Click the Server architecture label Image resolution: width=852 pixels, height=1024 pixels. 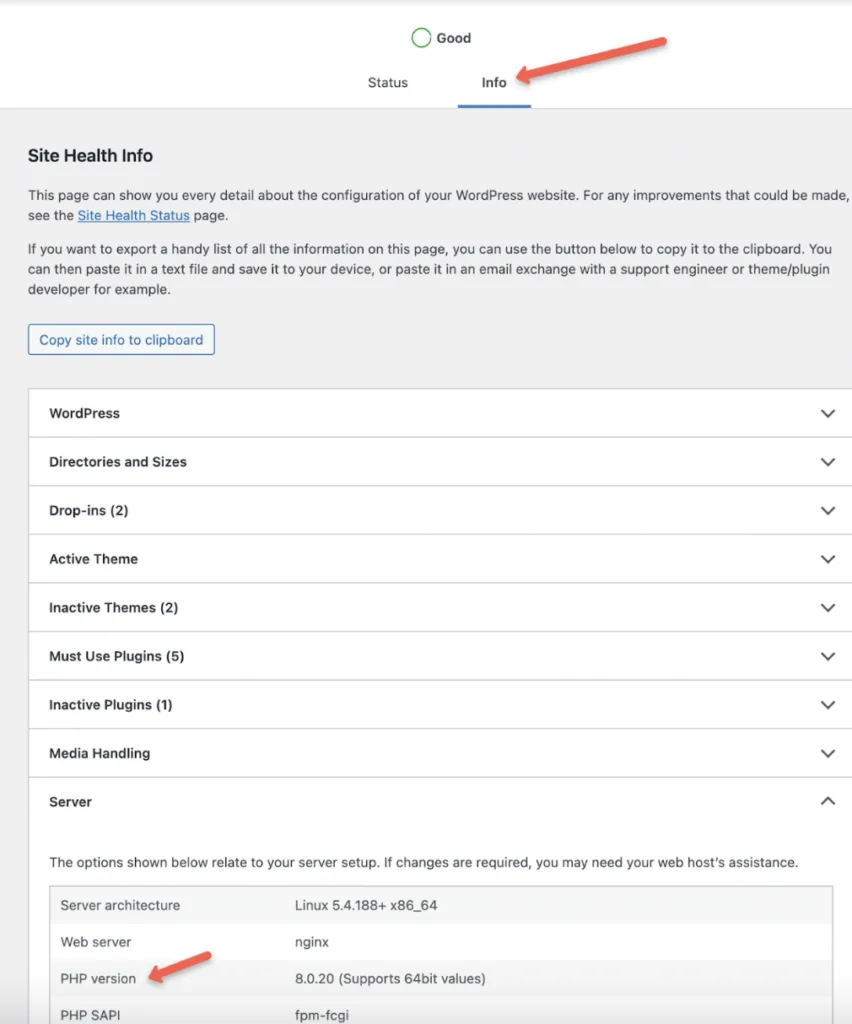(120, 905)
